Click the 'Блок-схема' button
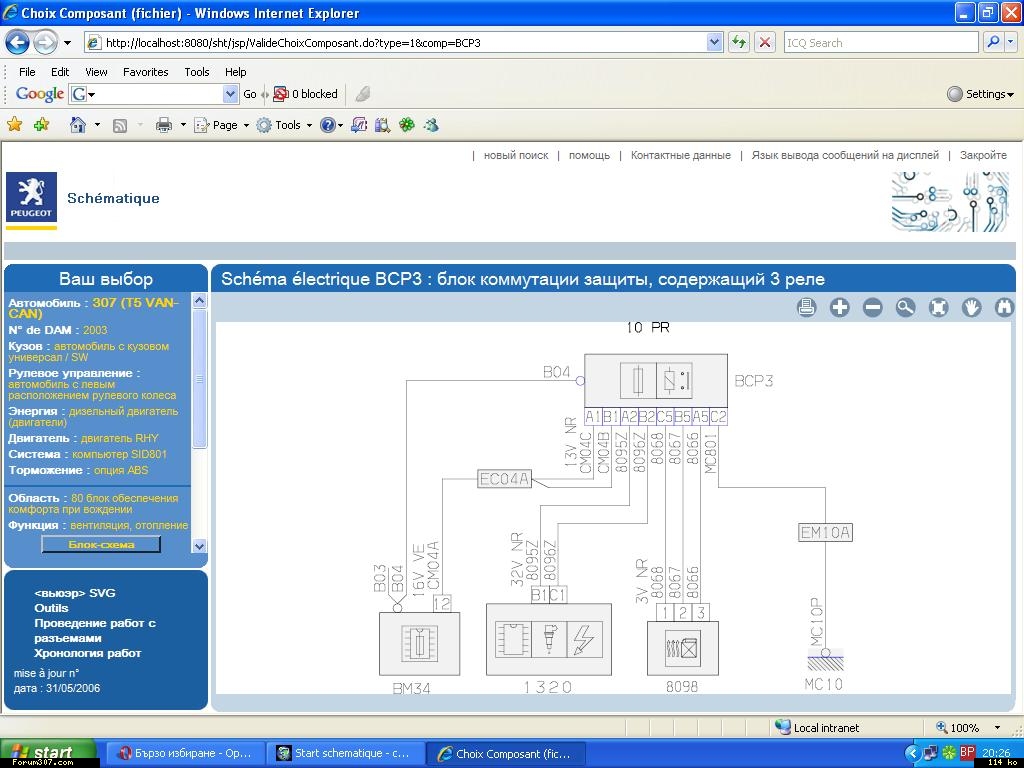Viewport: 1024px width, 768px height. pyautogui.click(x=101, y=544)
